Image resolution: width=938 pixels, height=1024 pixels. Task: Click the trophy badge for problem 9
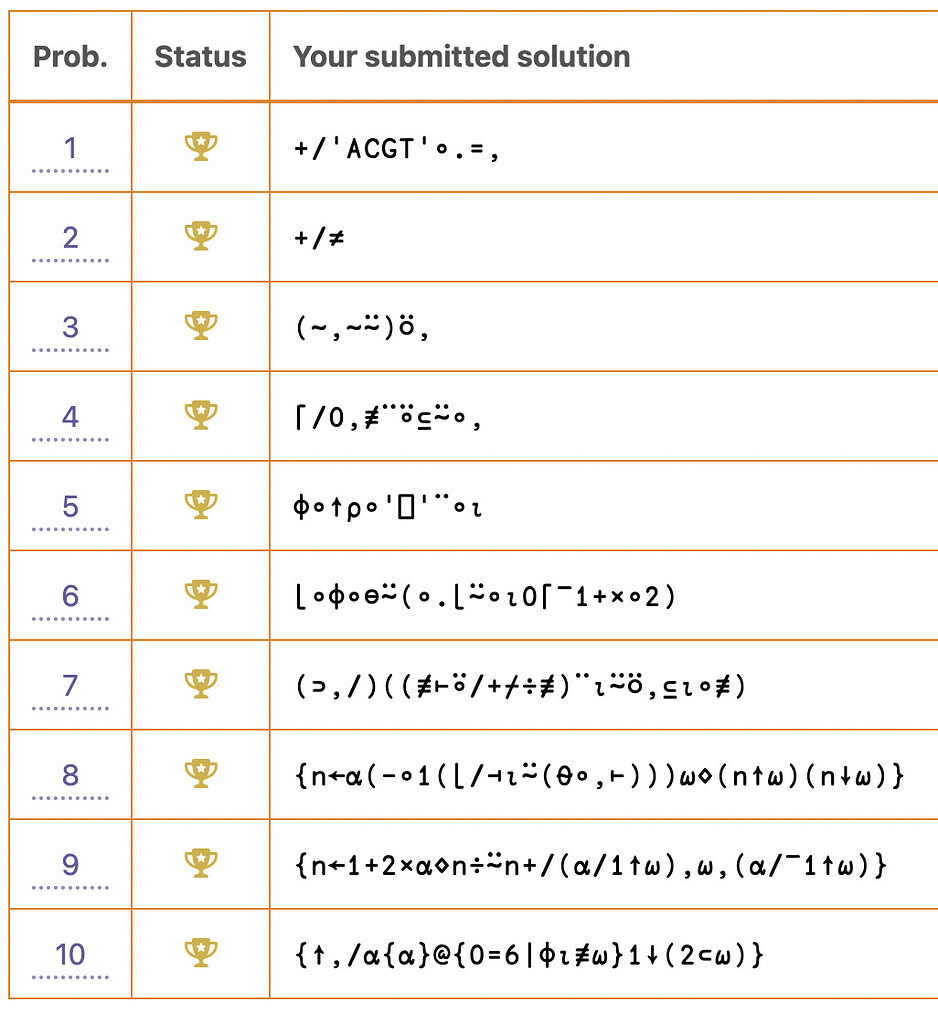(x=199, y=864)
